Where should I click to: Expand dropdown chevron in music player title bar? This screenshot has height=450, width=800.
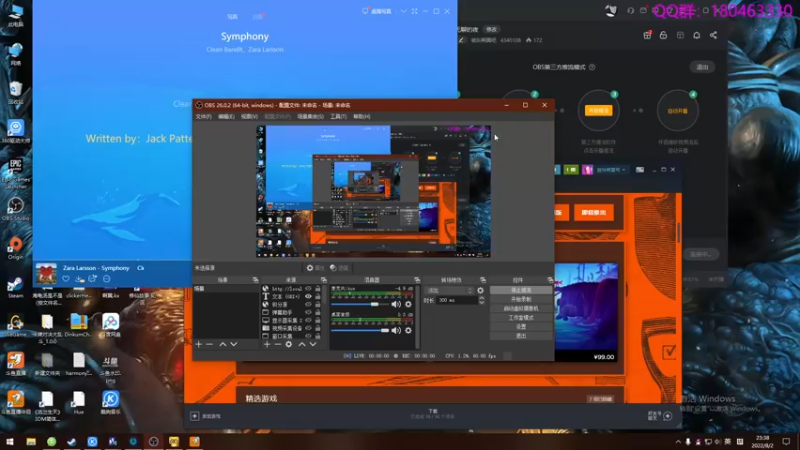[404, 11]
